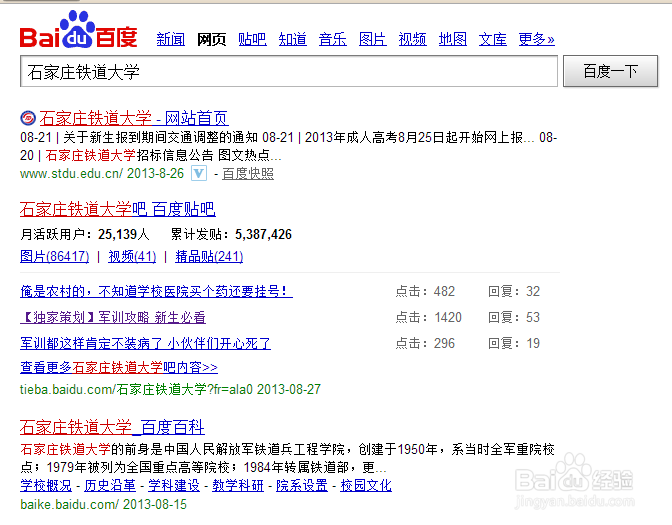Open 学校概况 baike section
This screenshot has height=525, width=672.
click(46, 485)
